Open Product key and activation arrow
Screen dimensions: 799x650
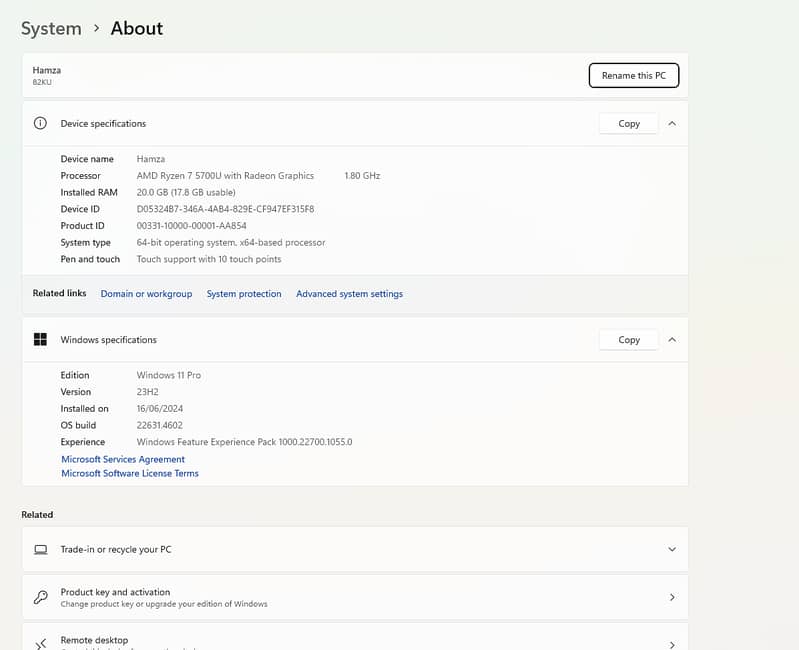coord(672,597)
